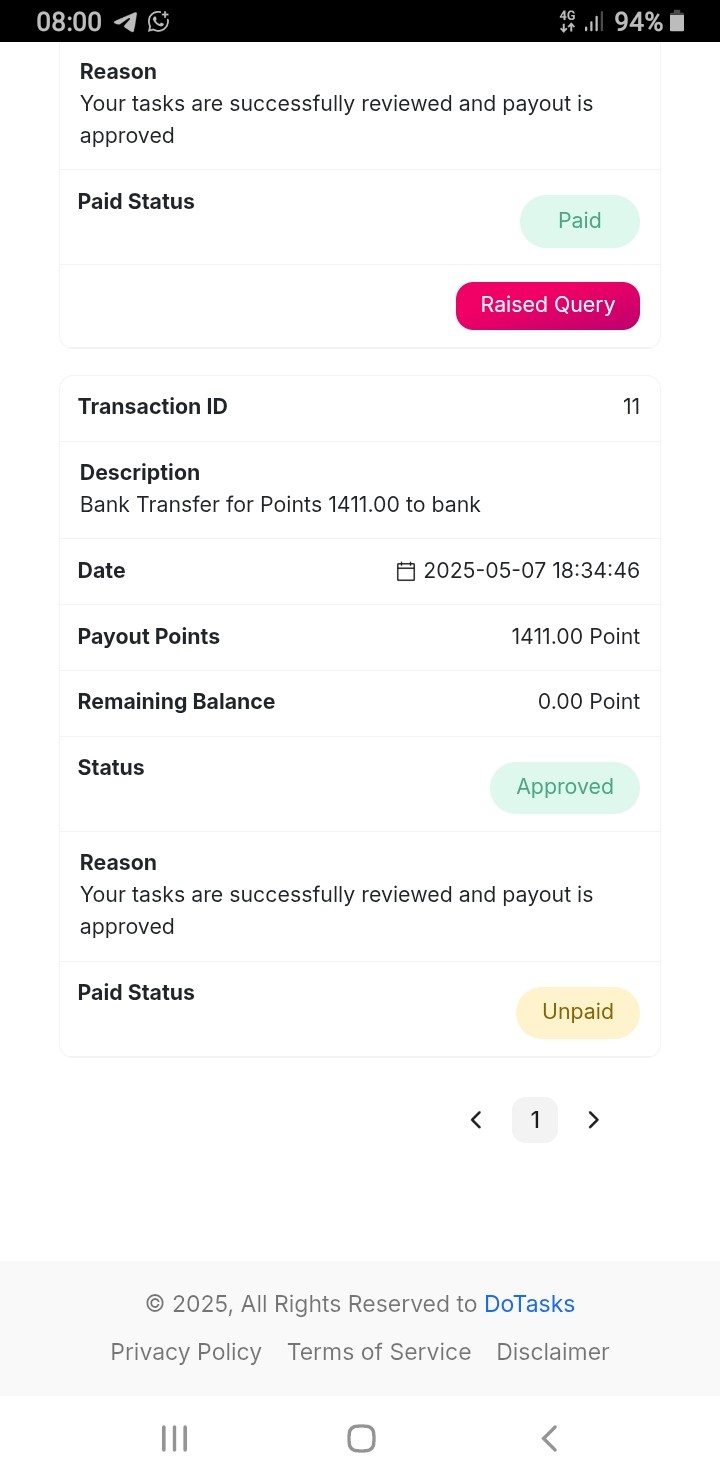Select page 1 in pagination
Screen dimensions: 720x1480
coord(535,1120)
